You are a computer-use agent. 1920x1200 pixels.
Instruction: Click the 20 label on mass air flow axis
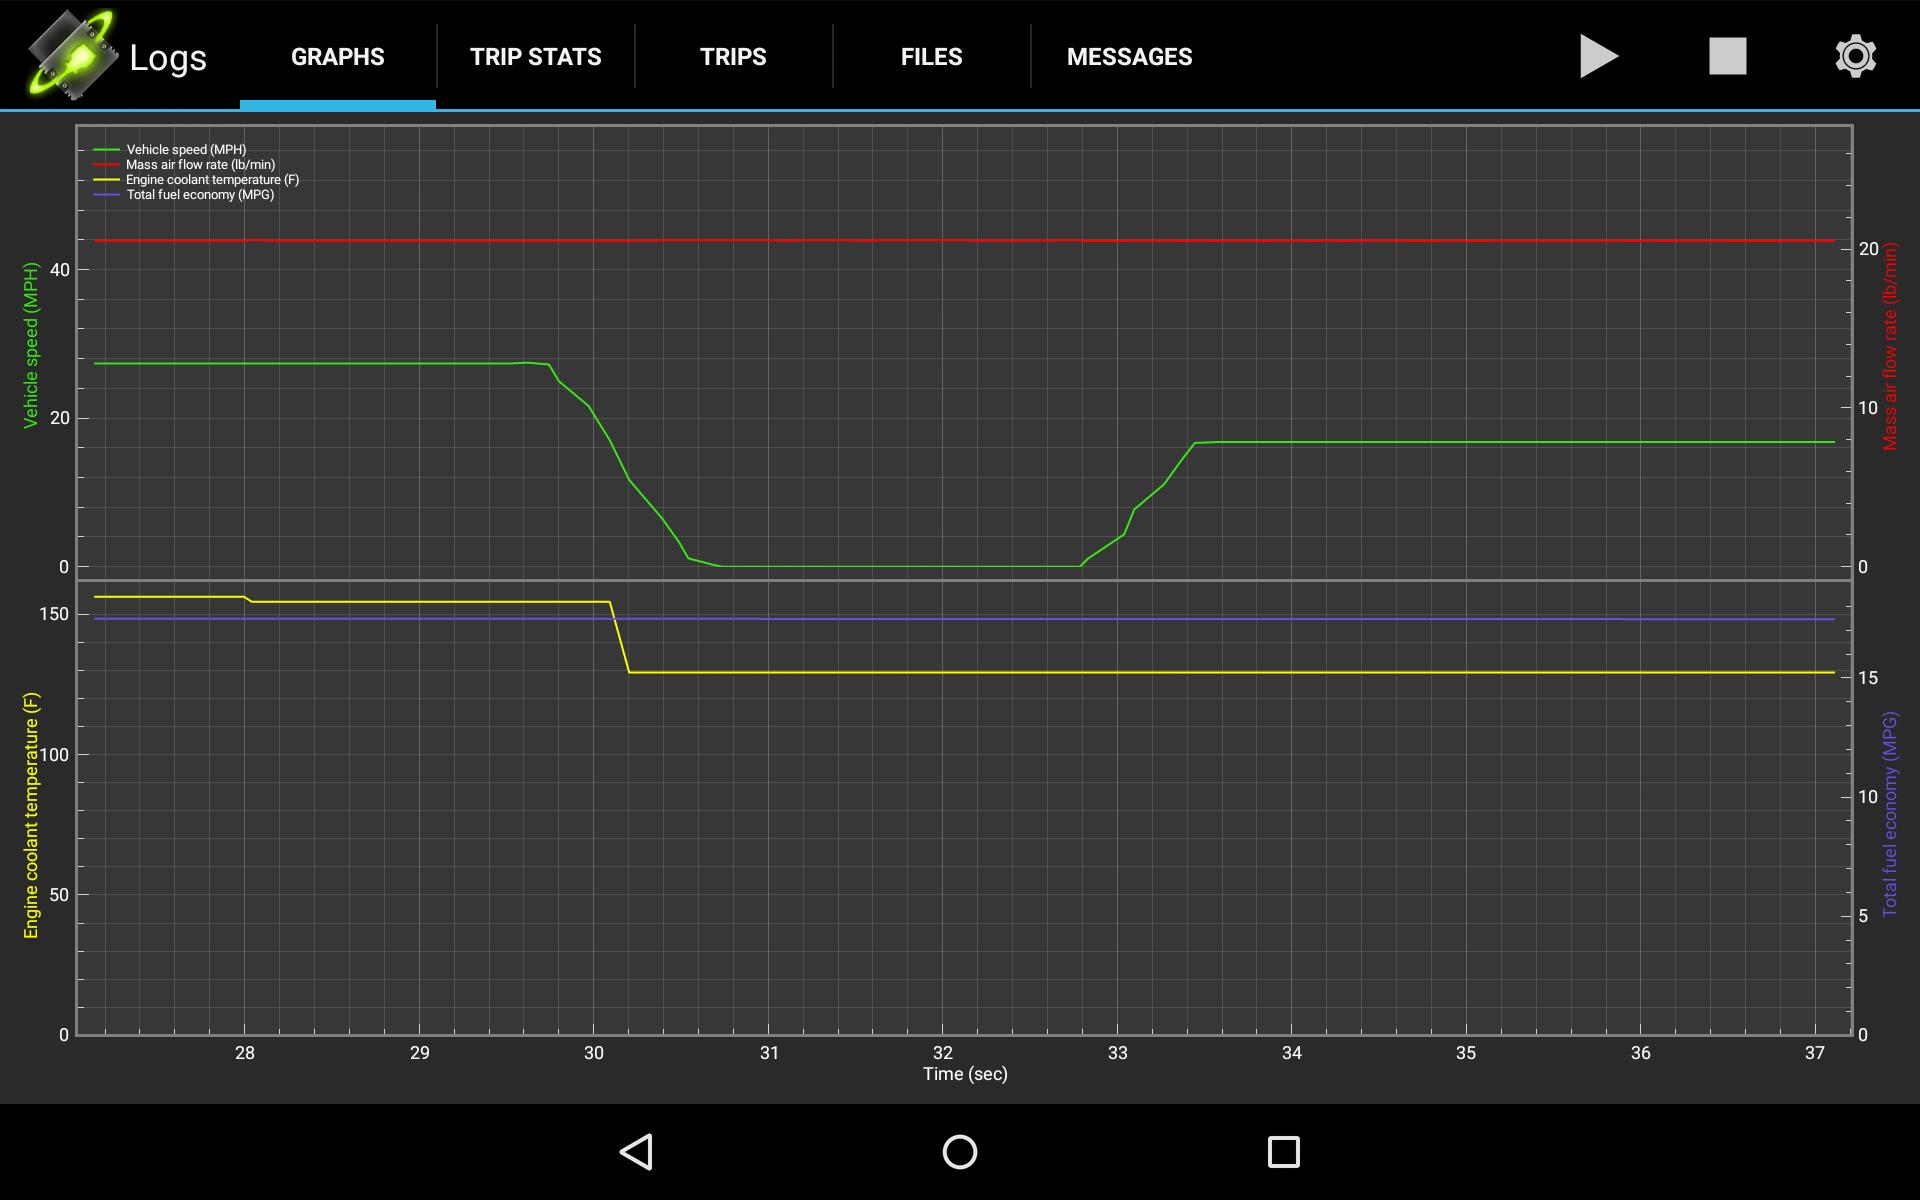(1868, 249)
